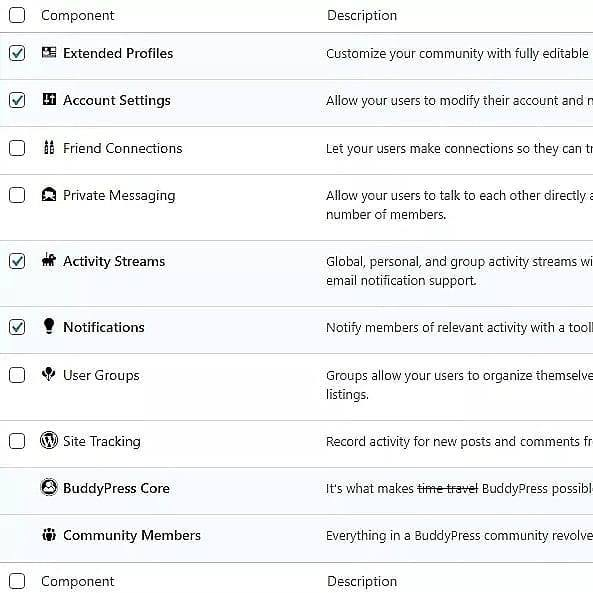Click the Site Tracking label
This screenshot has width=593, height=593.
point(102,442)
